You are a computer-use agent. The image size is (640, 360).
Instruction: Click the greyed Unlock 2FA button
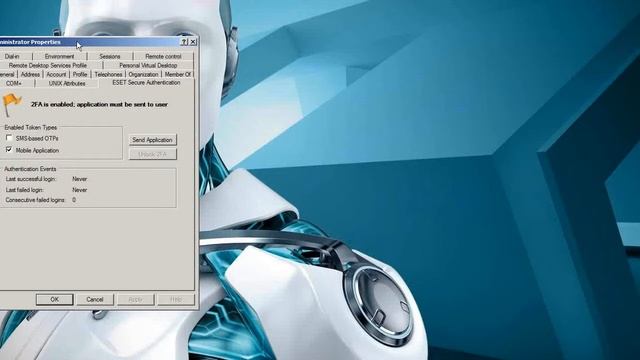tap(152, 154)
